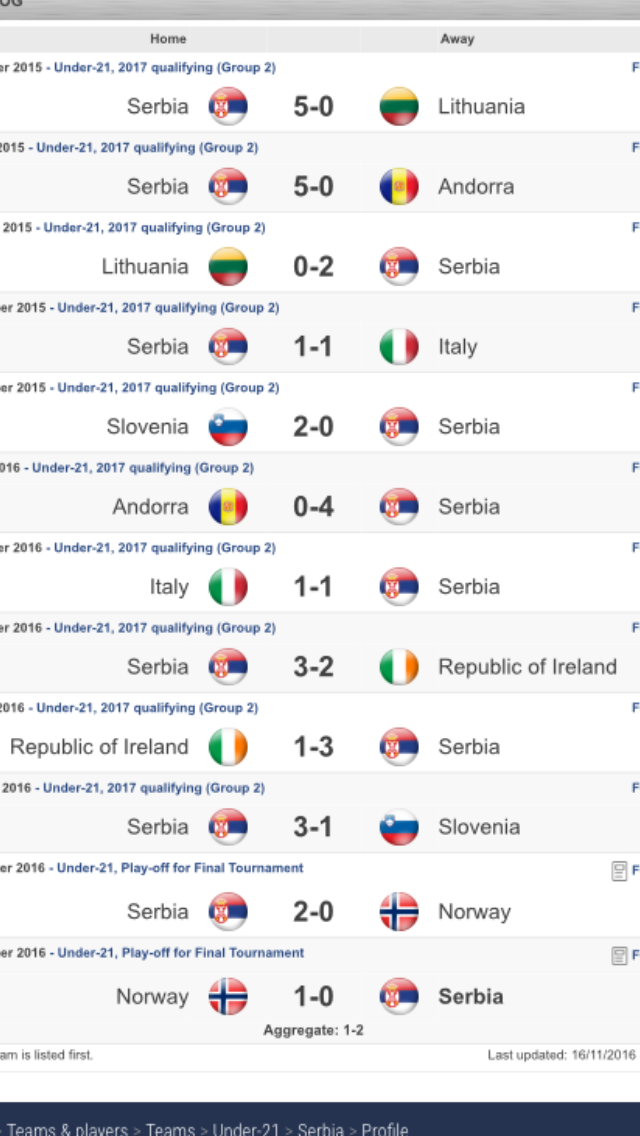Viewport: 640px width, 1136px height.
Task: Open match report icon for Norway 1-0 Serbia
Action: pos(619,954)
